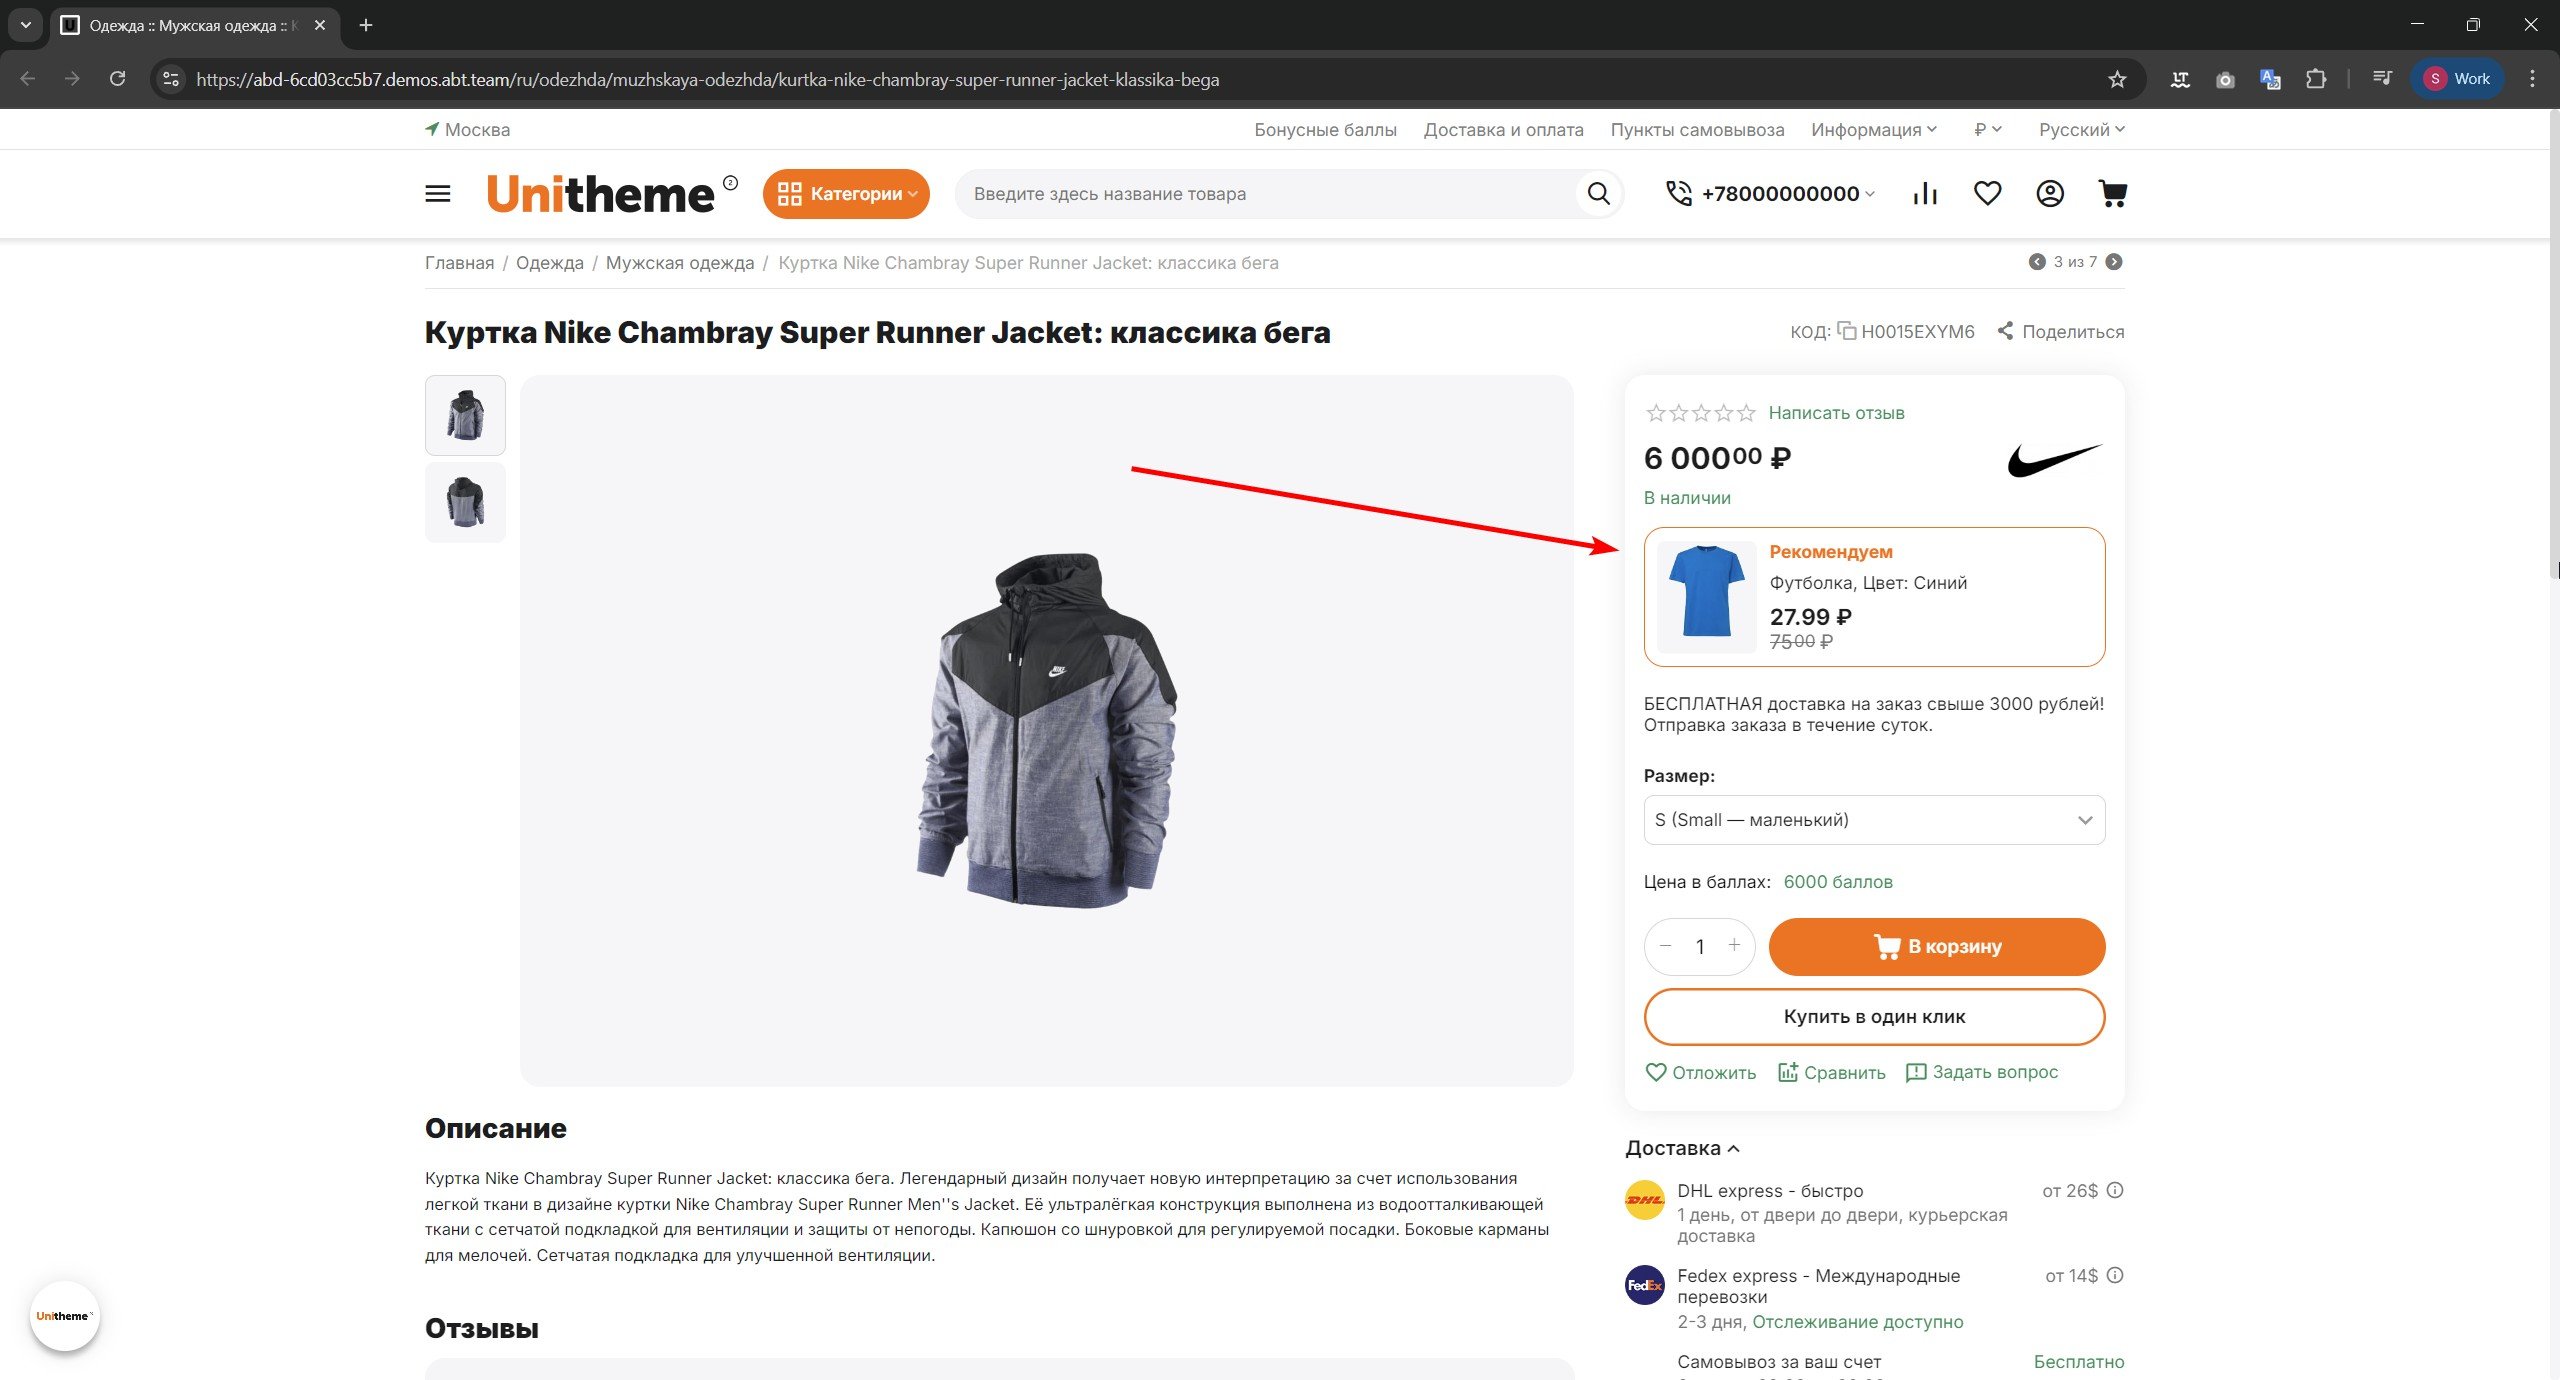The height and width of the screenshot is (1380, 2560).
Task: Select the second jacket thumbnail
Action: point(465,502)
